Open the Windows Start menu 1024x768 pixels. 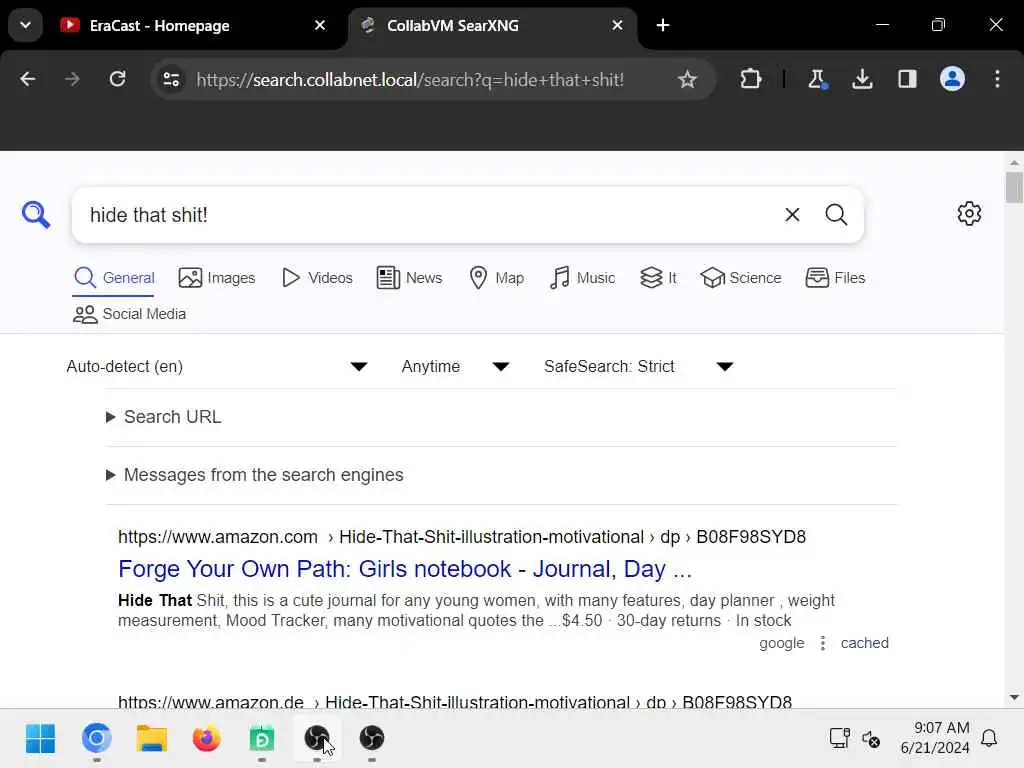pyautogui.click(x=40, y=739)
